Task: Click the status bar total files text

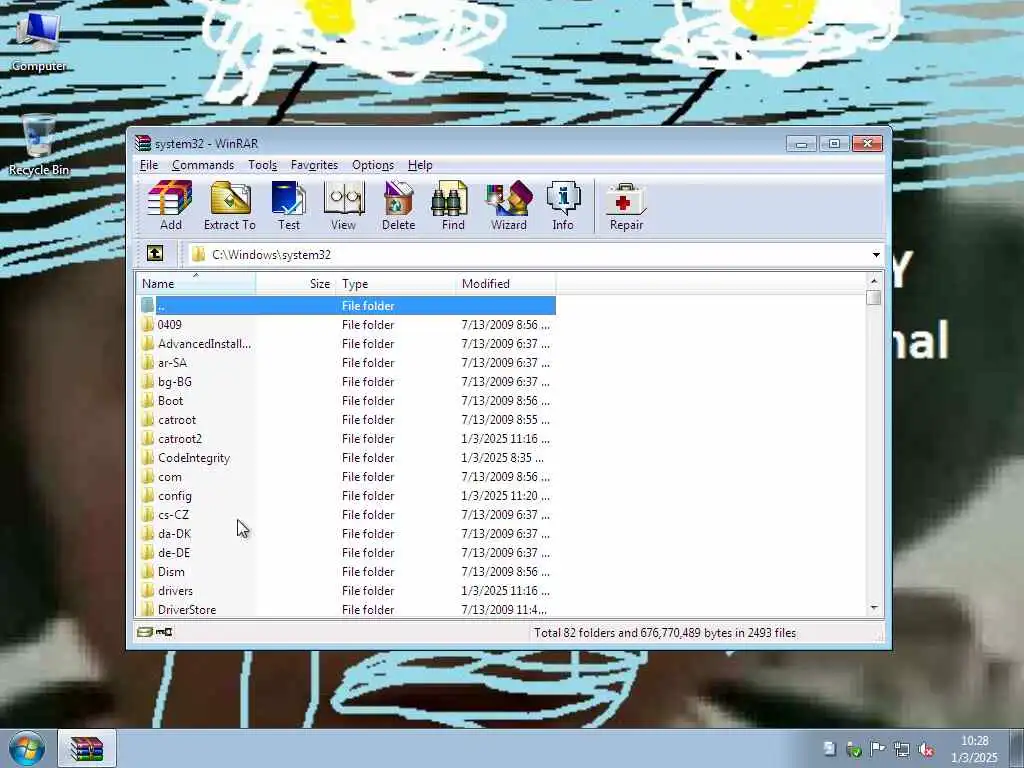Action: 665,632
